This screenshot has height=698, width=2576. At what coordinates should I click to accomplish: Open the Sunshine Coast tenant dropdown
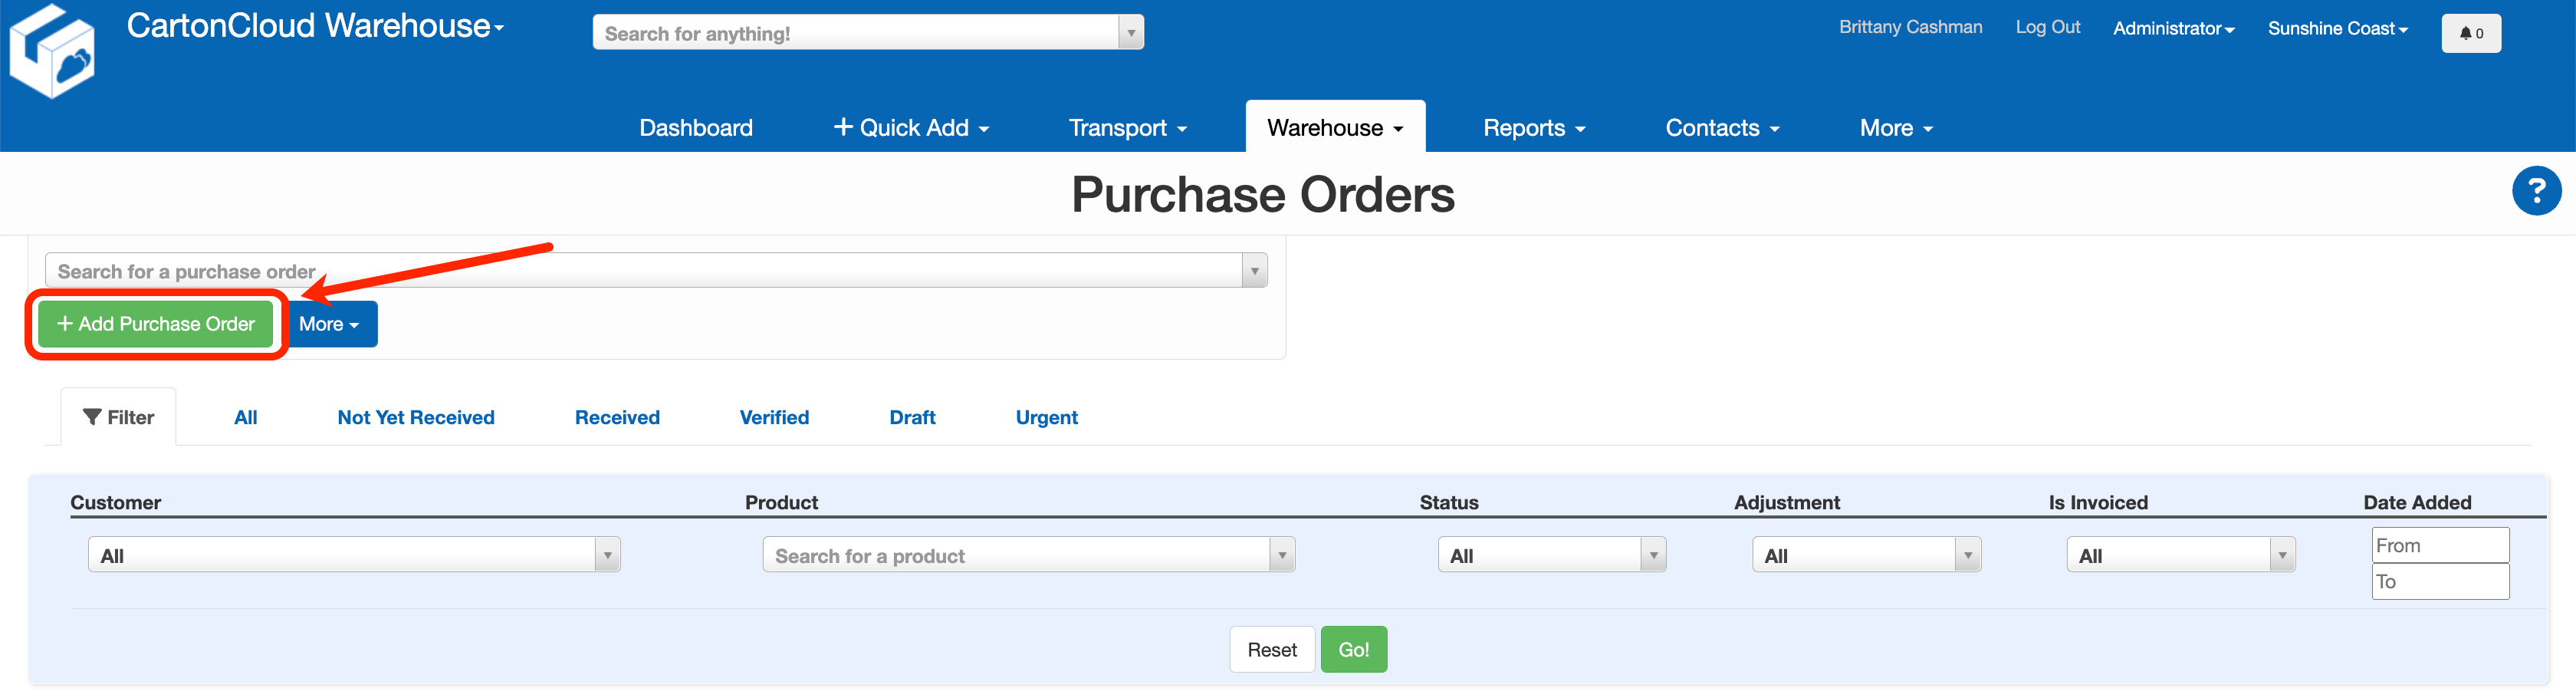2337,28
